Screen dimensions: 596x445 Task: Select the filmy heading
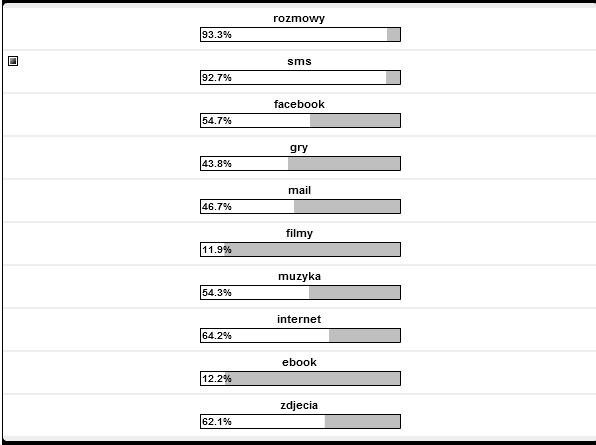click(x=299, y=233)
